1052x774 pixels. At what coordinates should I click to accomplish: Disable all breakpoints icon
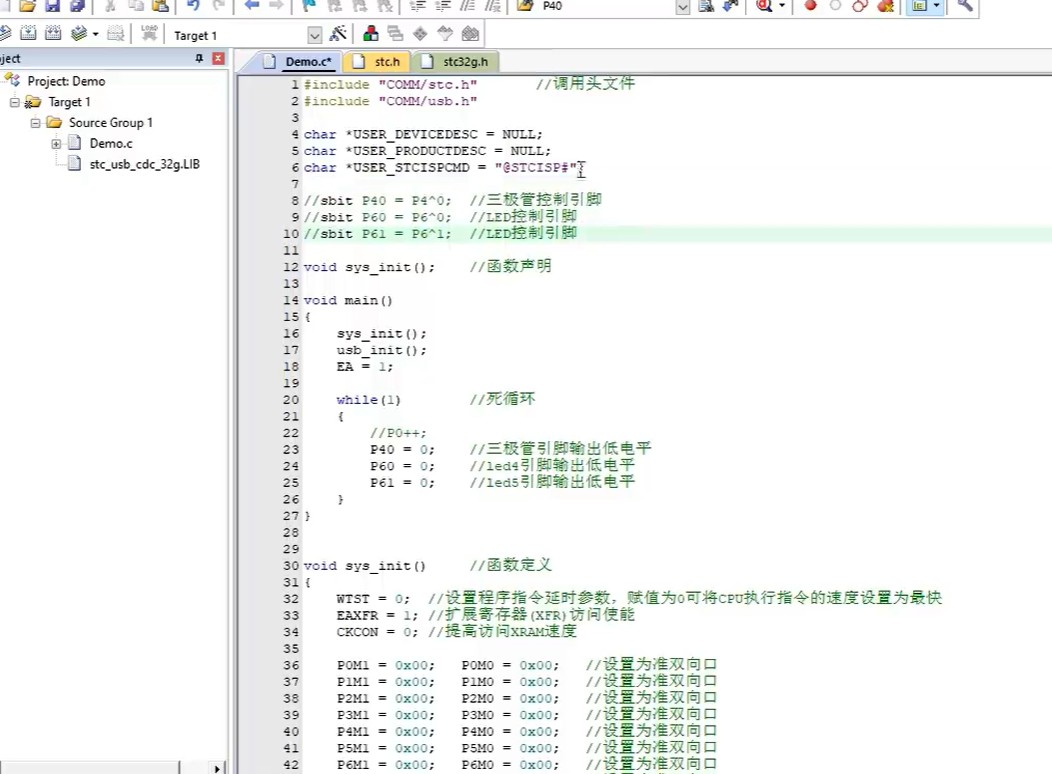860,6
